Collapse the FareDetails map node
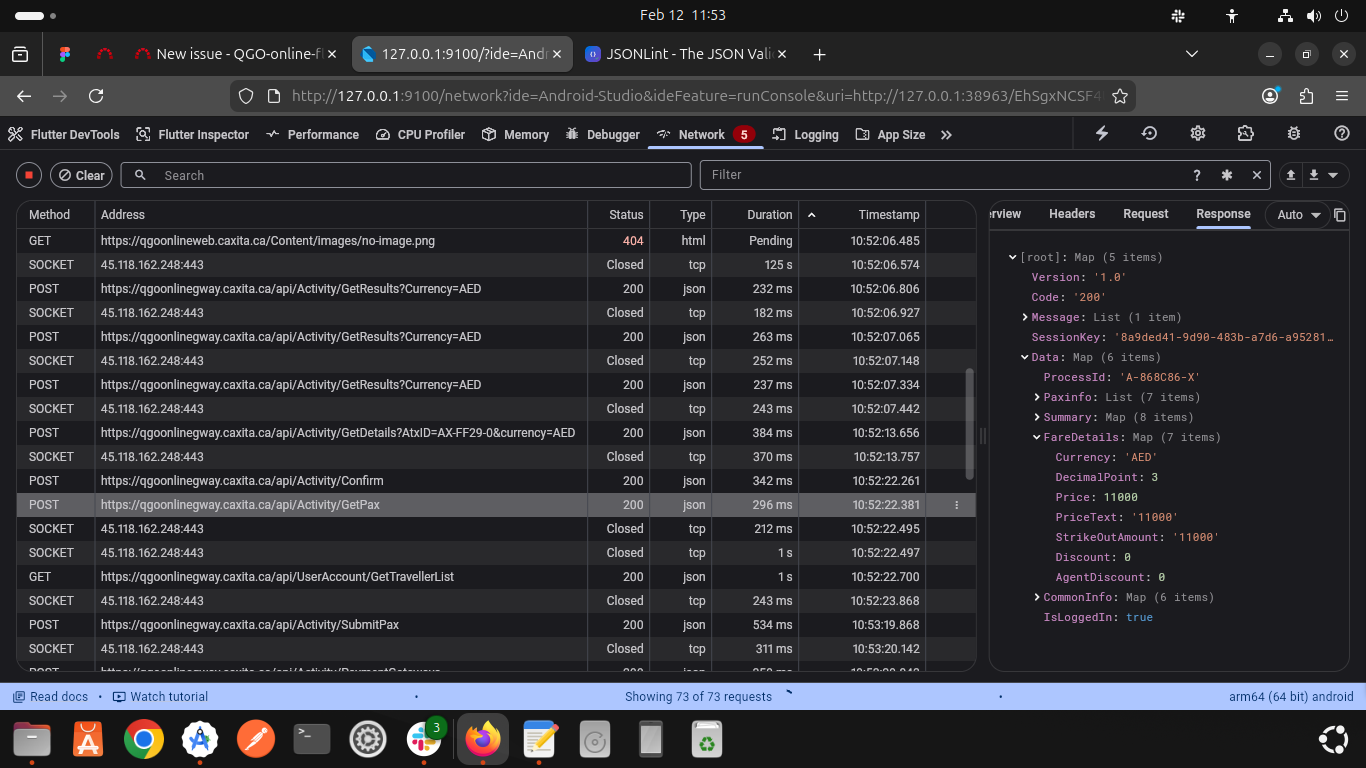 [1037, 437]
